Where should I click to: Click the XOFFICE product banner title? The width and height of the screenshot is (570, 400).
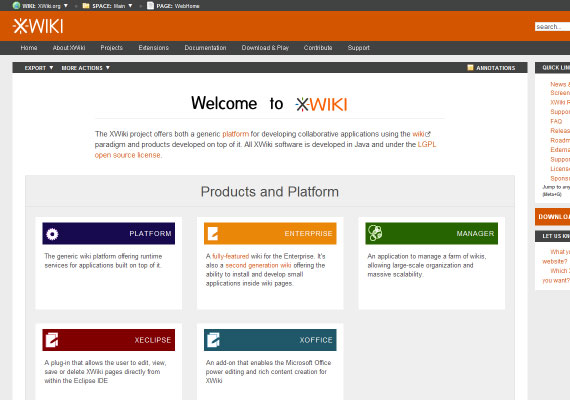(x=316, y=340)
